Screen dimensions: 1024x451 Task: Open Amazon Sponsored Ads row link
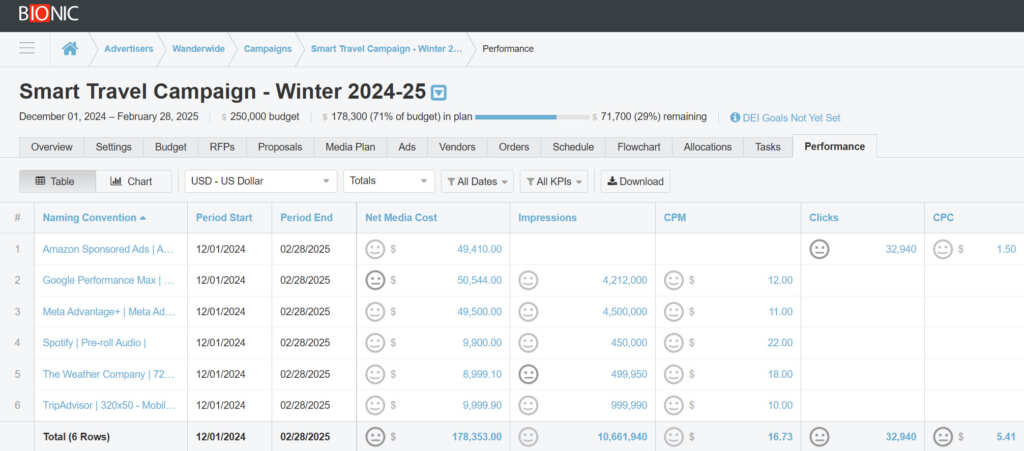[x=108, y=249]
